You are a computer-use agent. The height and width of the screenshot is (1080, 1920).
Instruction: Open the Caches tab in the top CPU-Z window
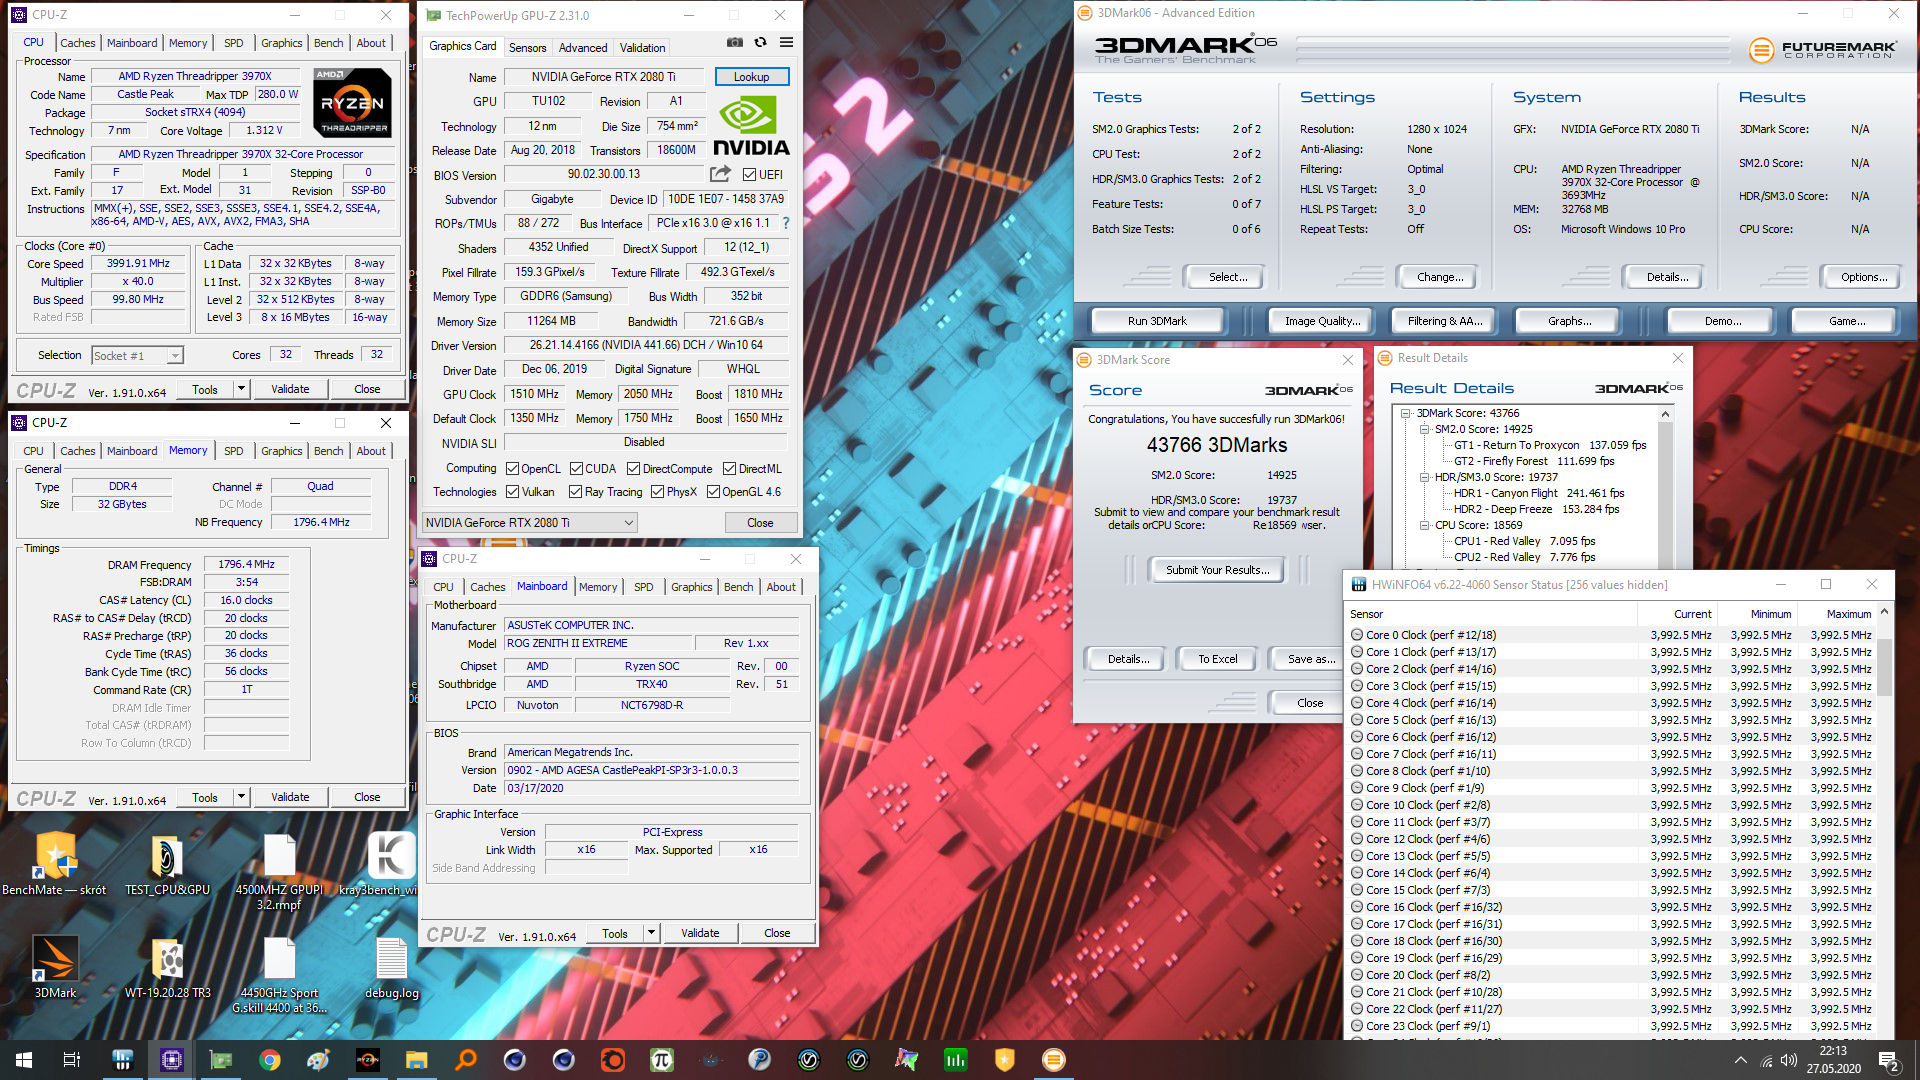78,43
